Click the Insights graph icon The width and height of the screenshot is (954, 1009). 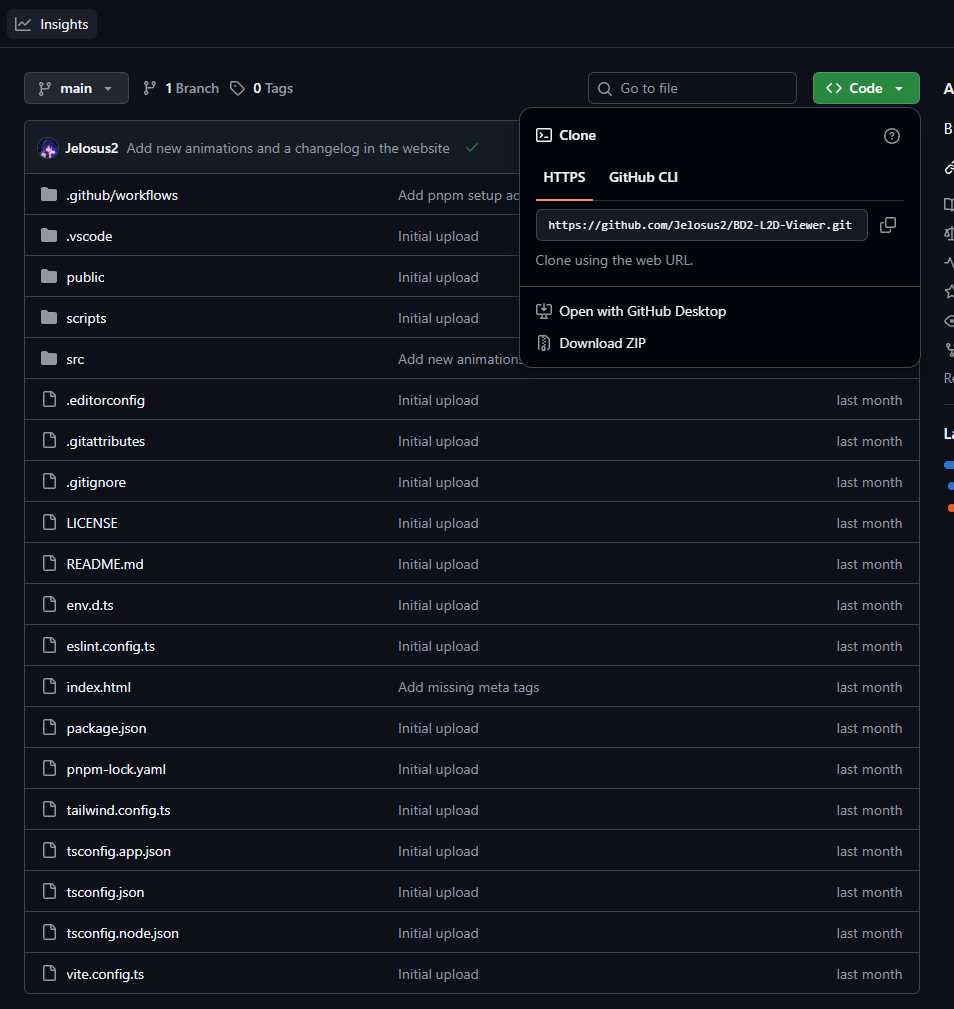[23, 24]
